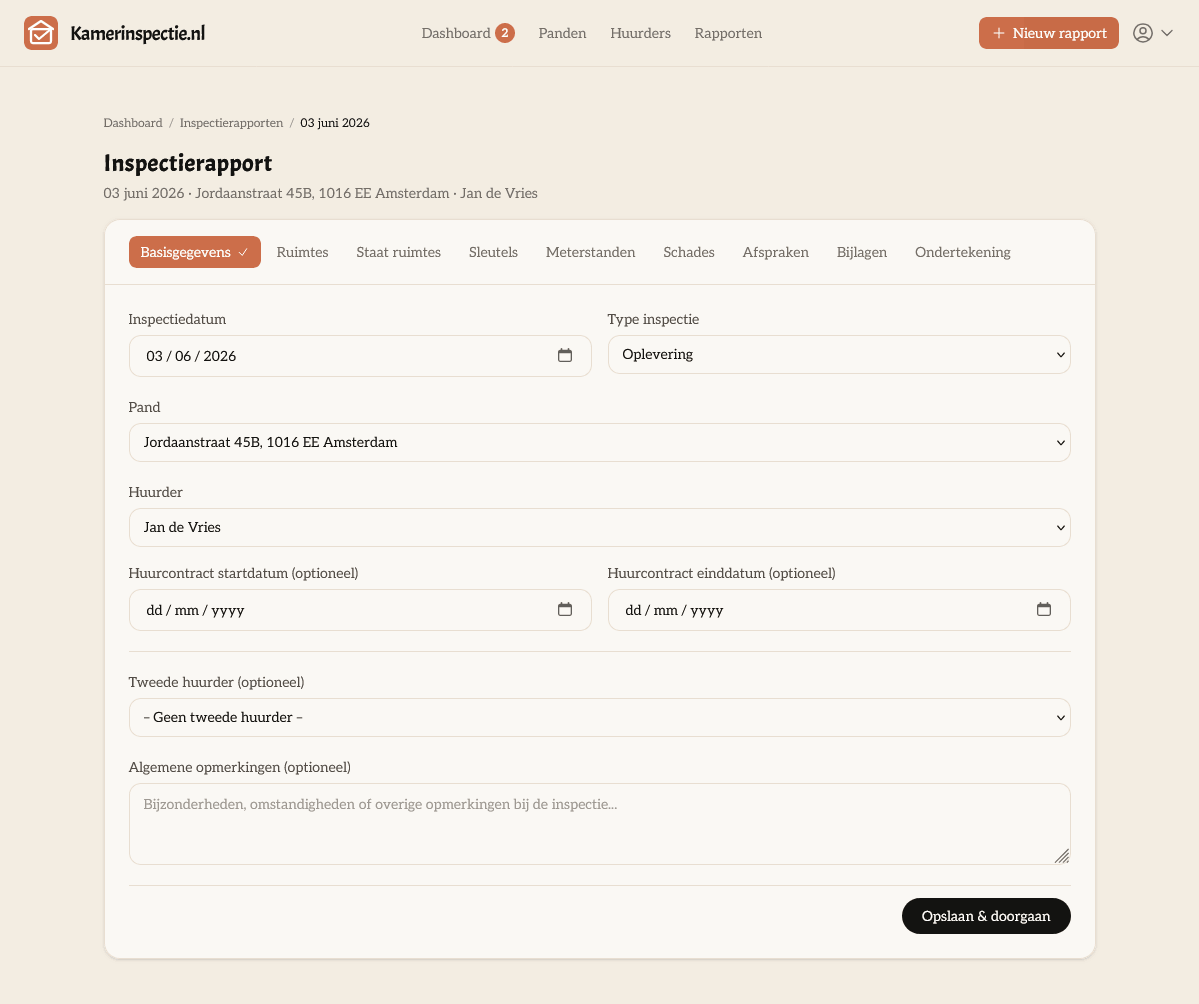Open calendar picker for Huurcontract startdatum

point(564,609)
